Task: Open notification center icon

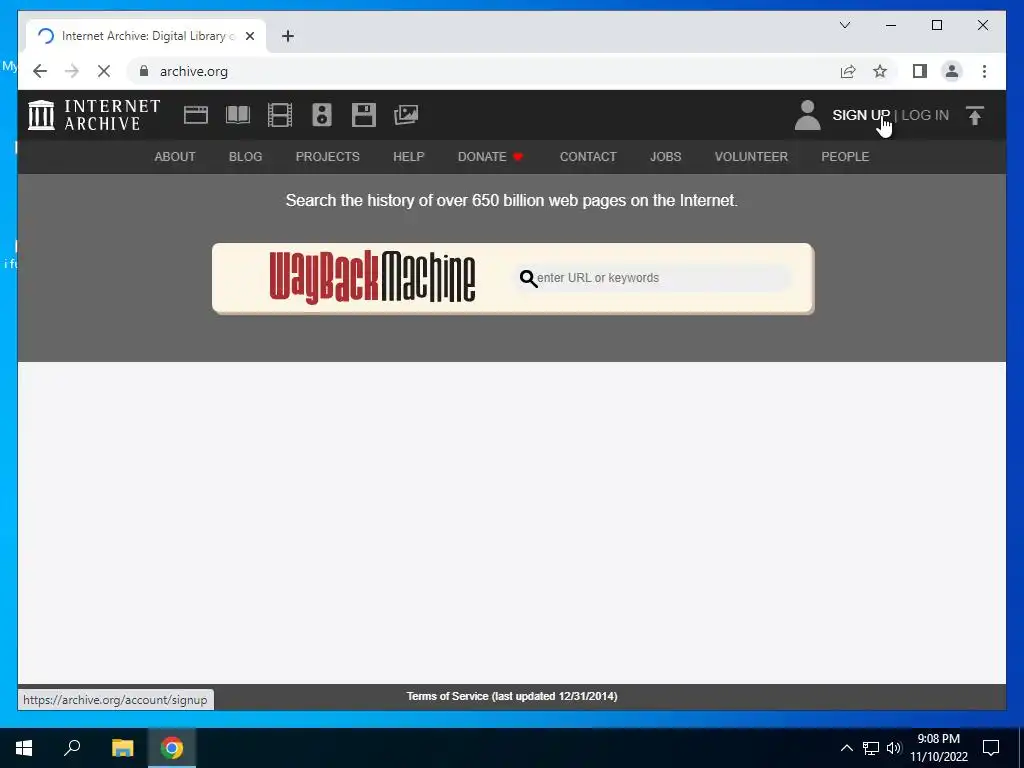Action: point(991,748)
